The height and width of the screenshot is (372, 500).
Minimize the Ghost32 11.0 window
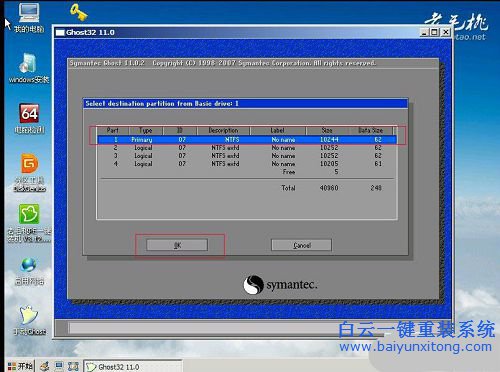[424, 32]
